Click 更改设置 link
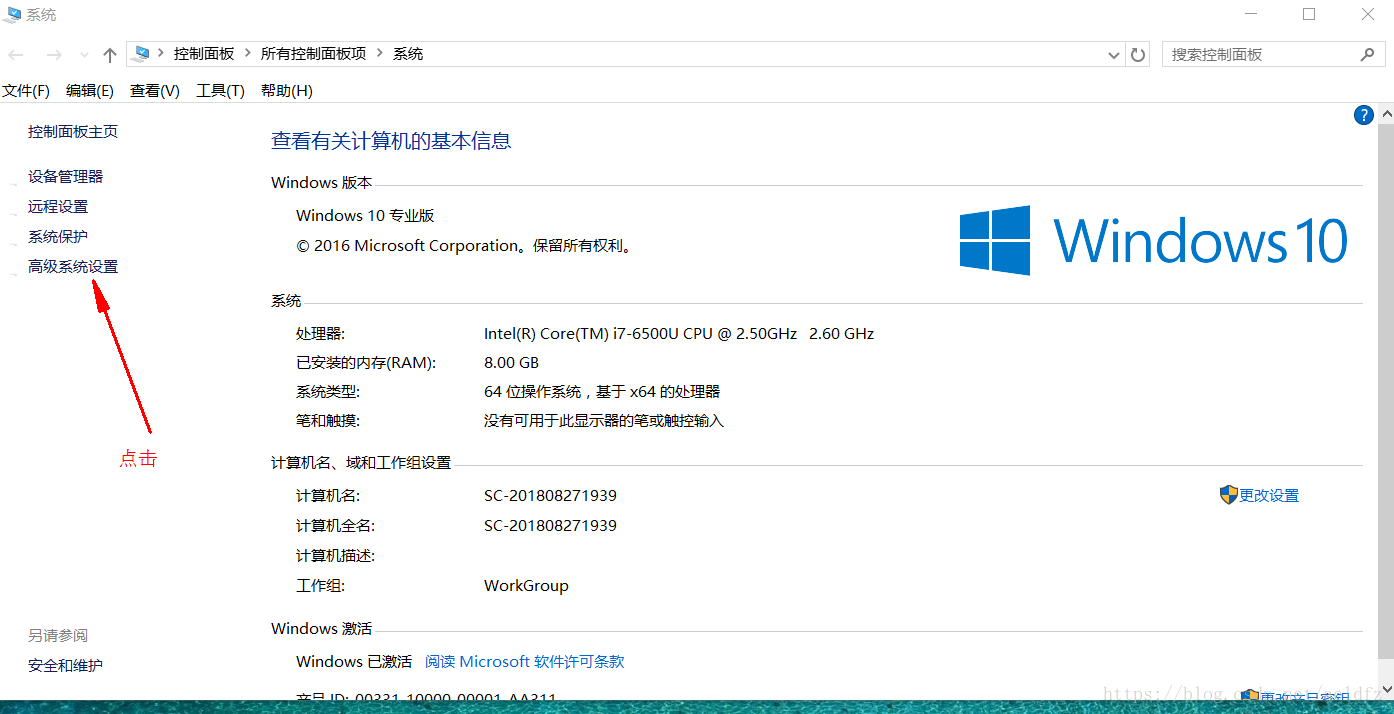 pos(1269,496)
